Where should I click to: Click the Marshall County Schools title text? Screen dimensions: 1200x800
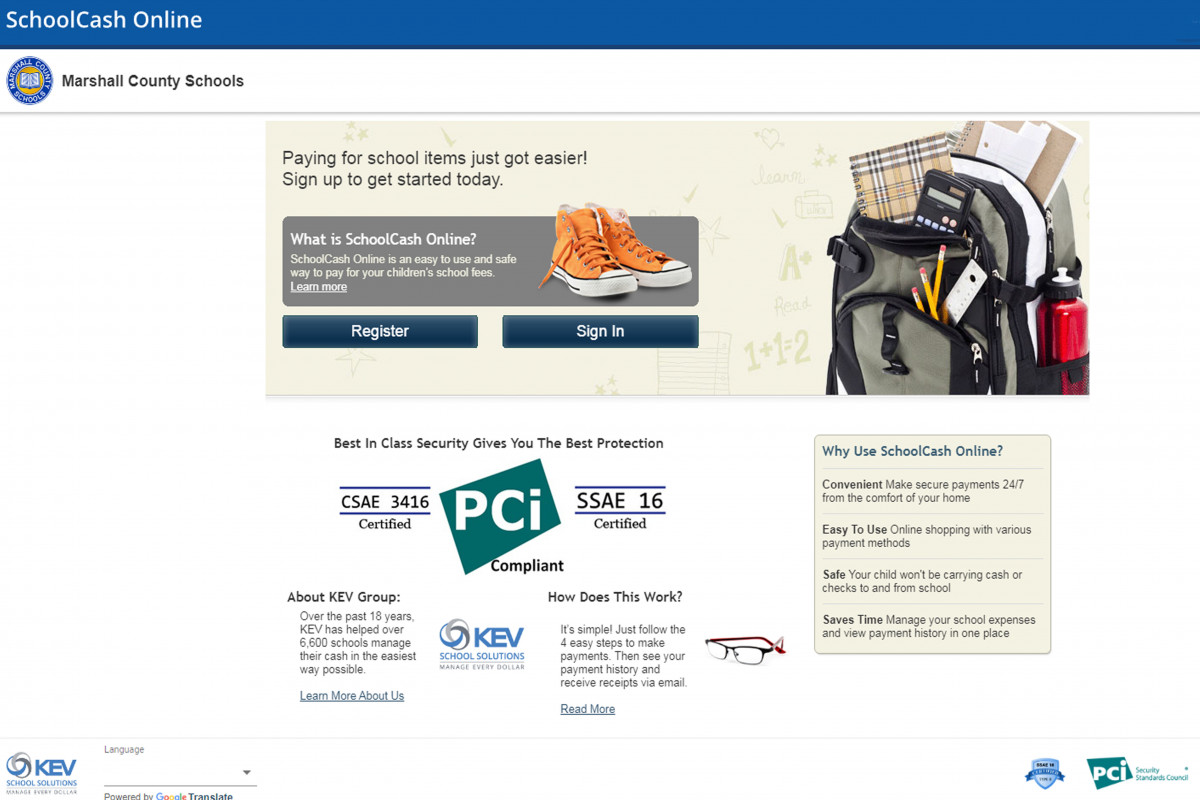coord(153,81)
